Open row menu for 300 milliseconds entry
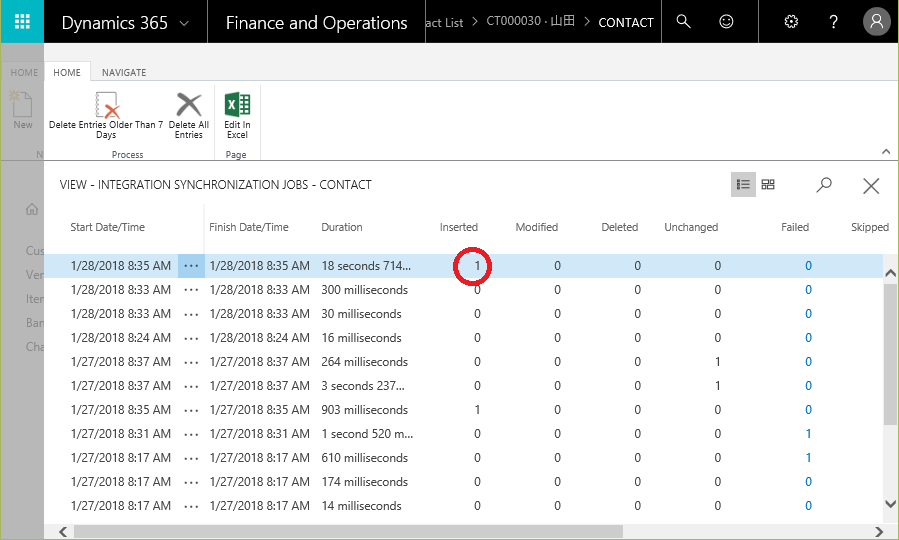 click(191, 290)
